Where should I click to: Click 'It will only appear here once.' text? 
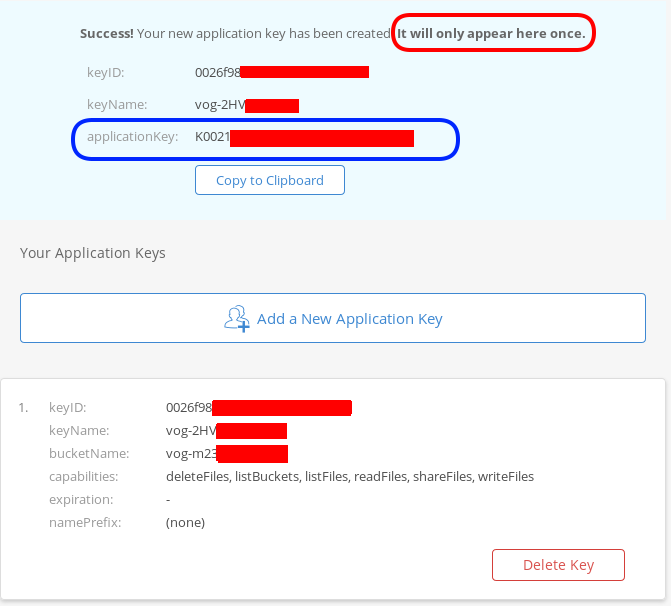[491, 33]
